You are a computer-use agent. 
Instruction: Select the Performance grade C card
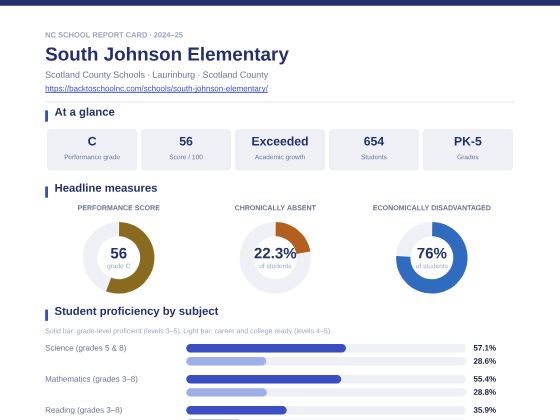(92, 150)
